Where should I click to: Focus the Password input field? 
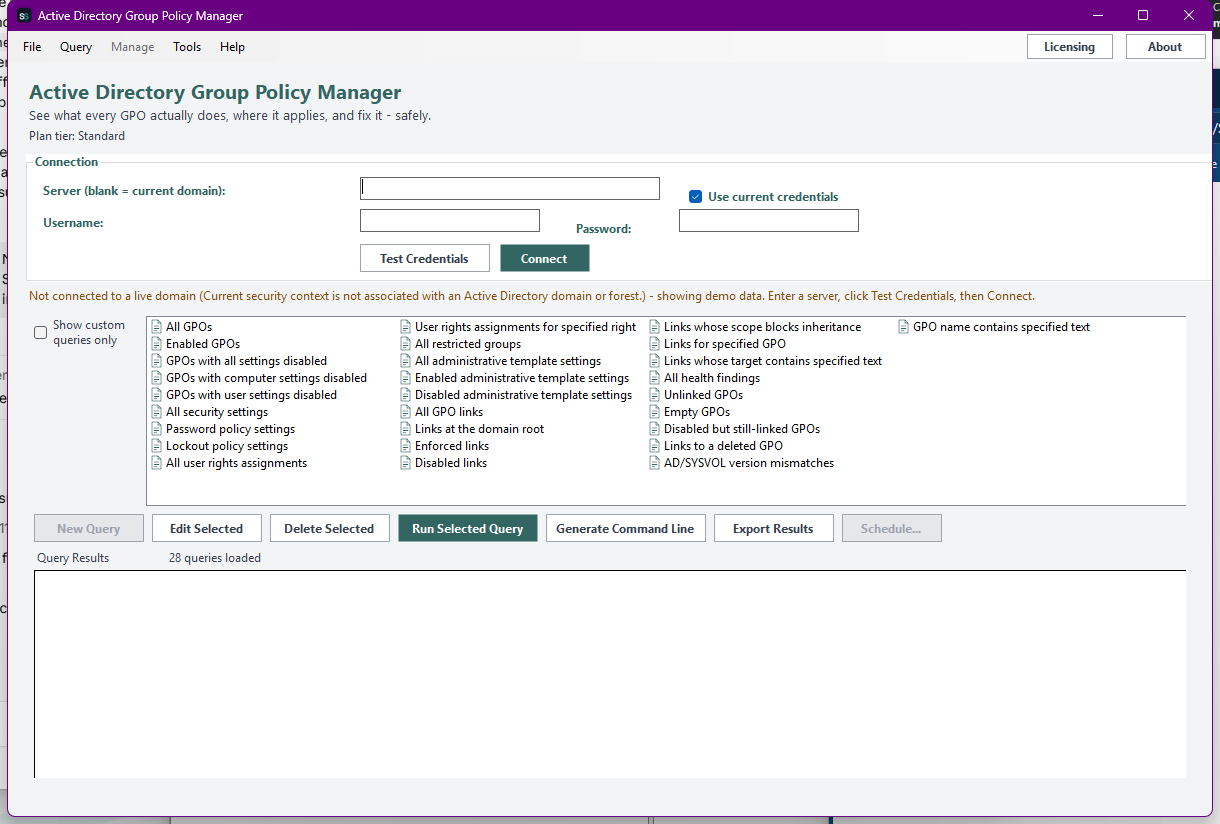[x=768, y=220]
